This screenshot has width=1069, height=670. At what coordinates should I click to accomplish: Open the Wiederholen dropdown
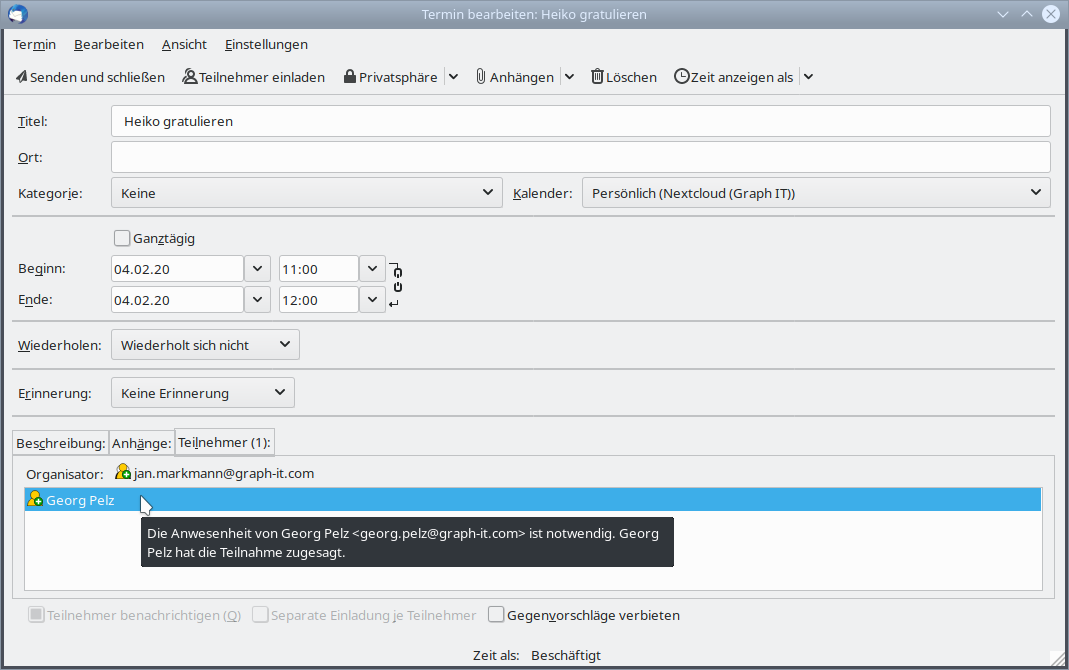[205, 345]
